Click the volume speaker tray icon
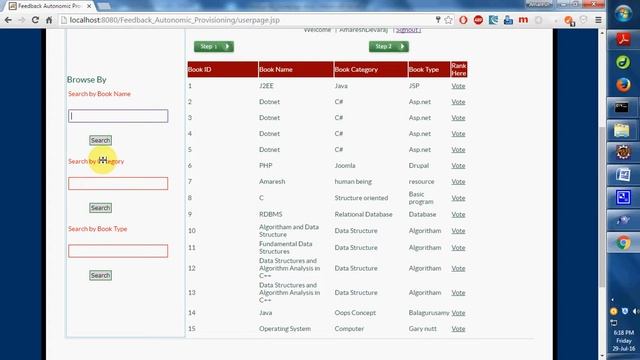This screenshot has width=640, height=360. 636,311
